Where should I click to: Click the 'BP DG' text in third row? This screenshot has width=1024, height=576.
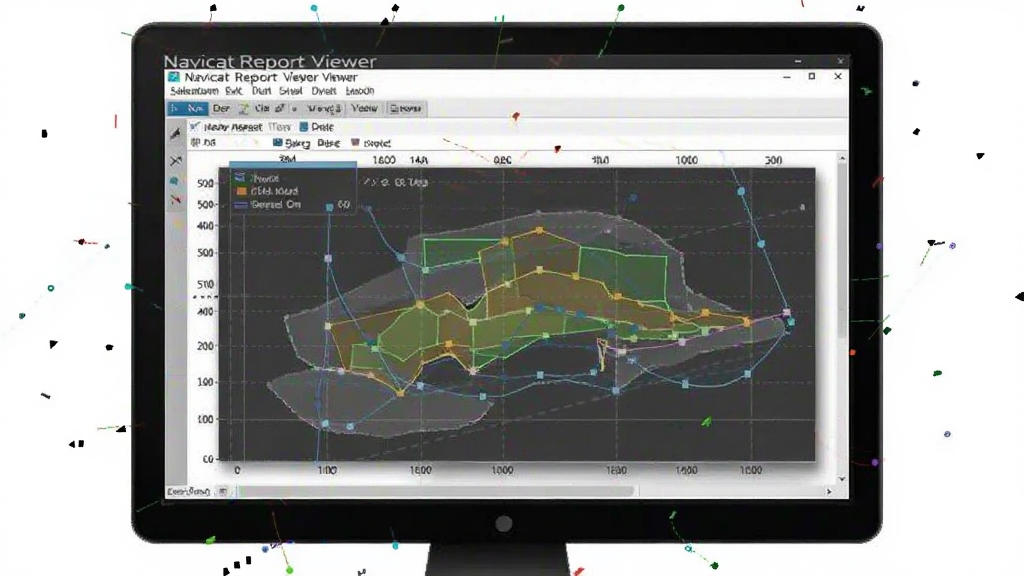click(x=203, y=142)
